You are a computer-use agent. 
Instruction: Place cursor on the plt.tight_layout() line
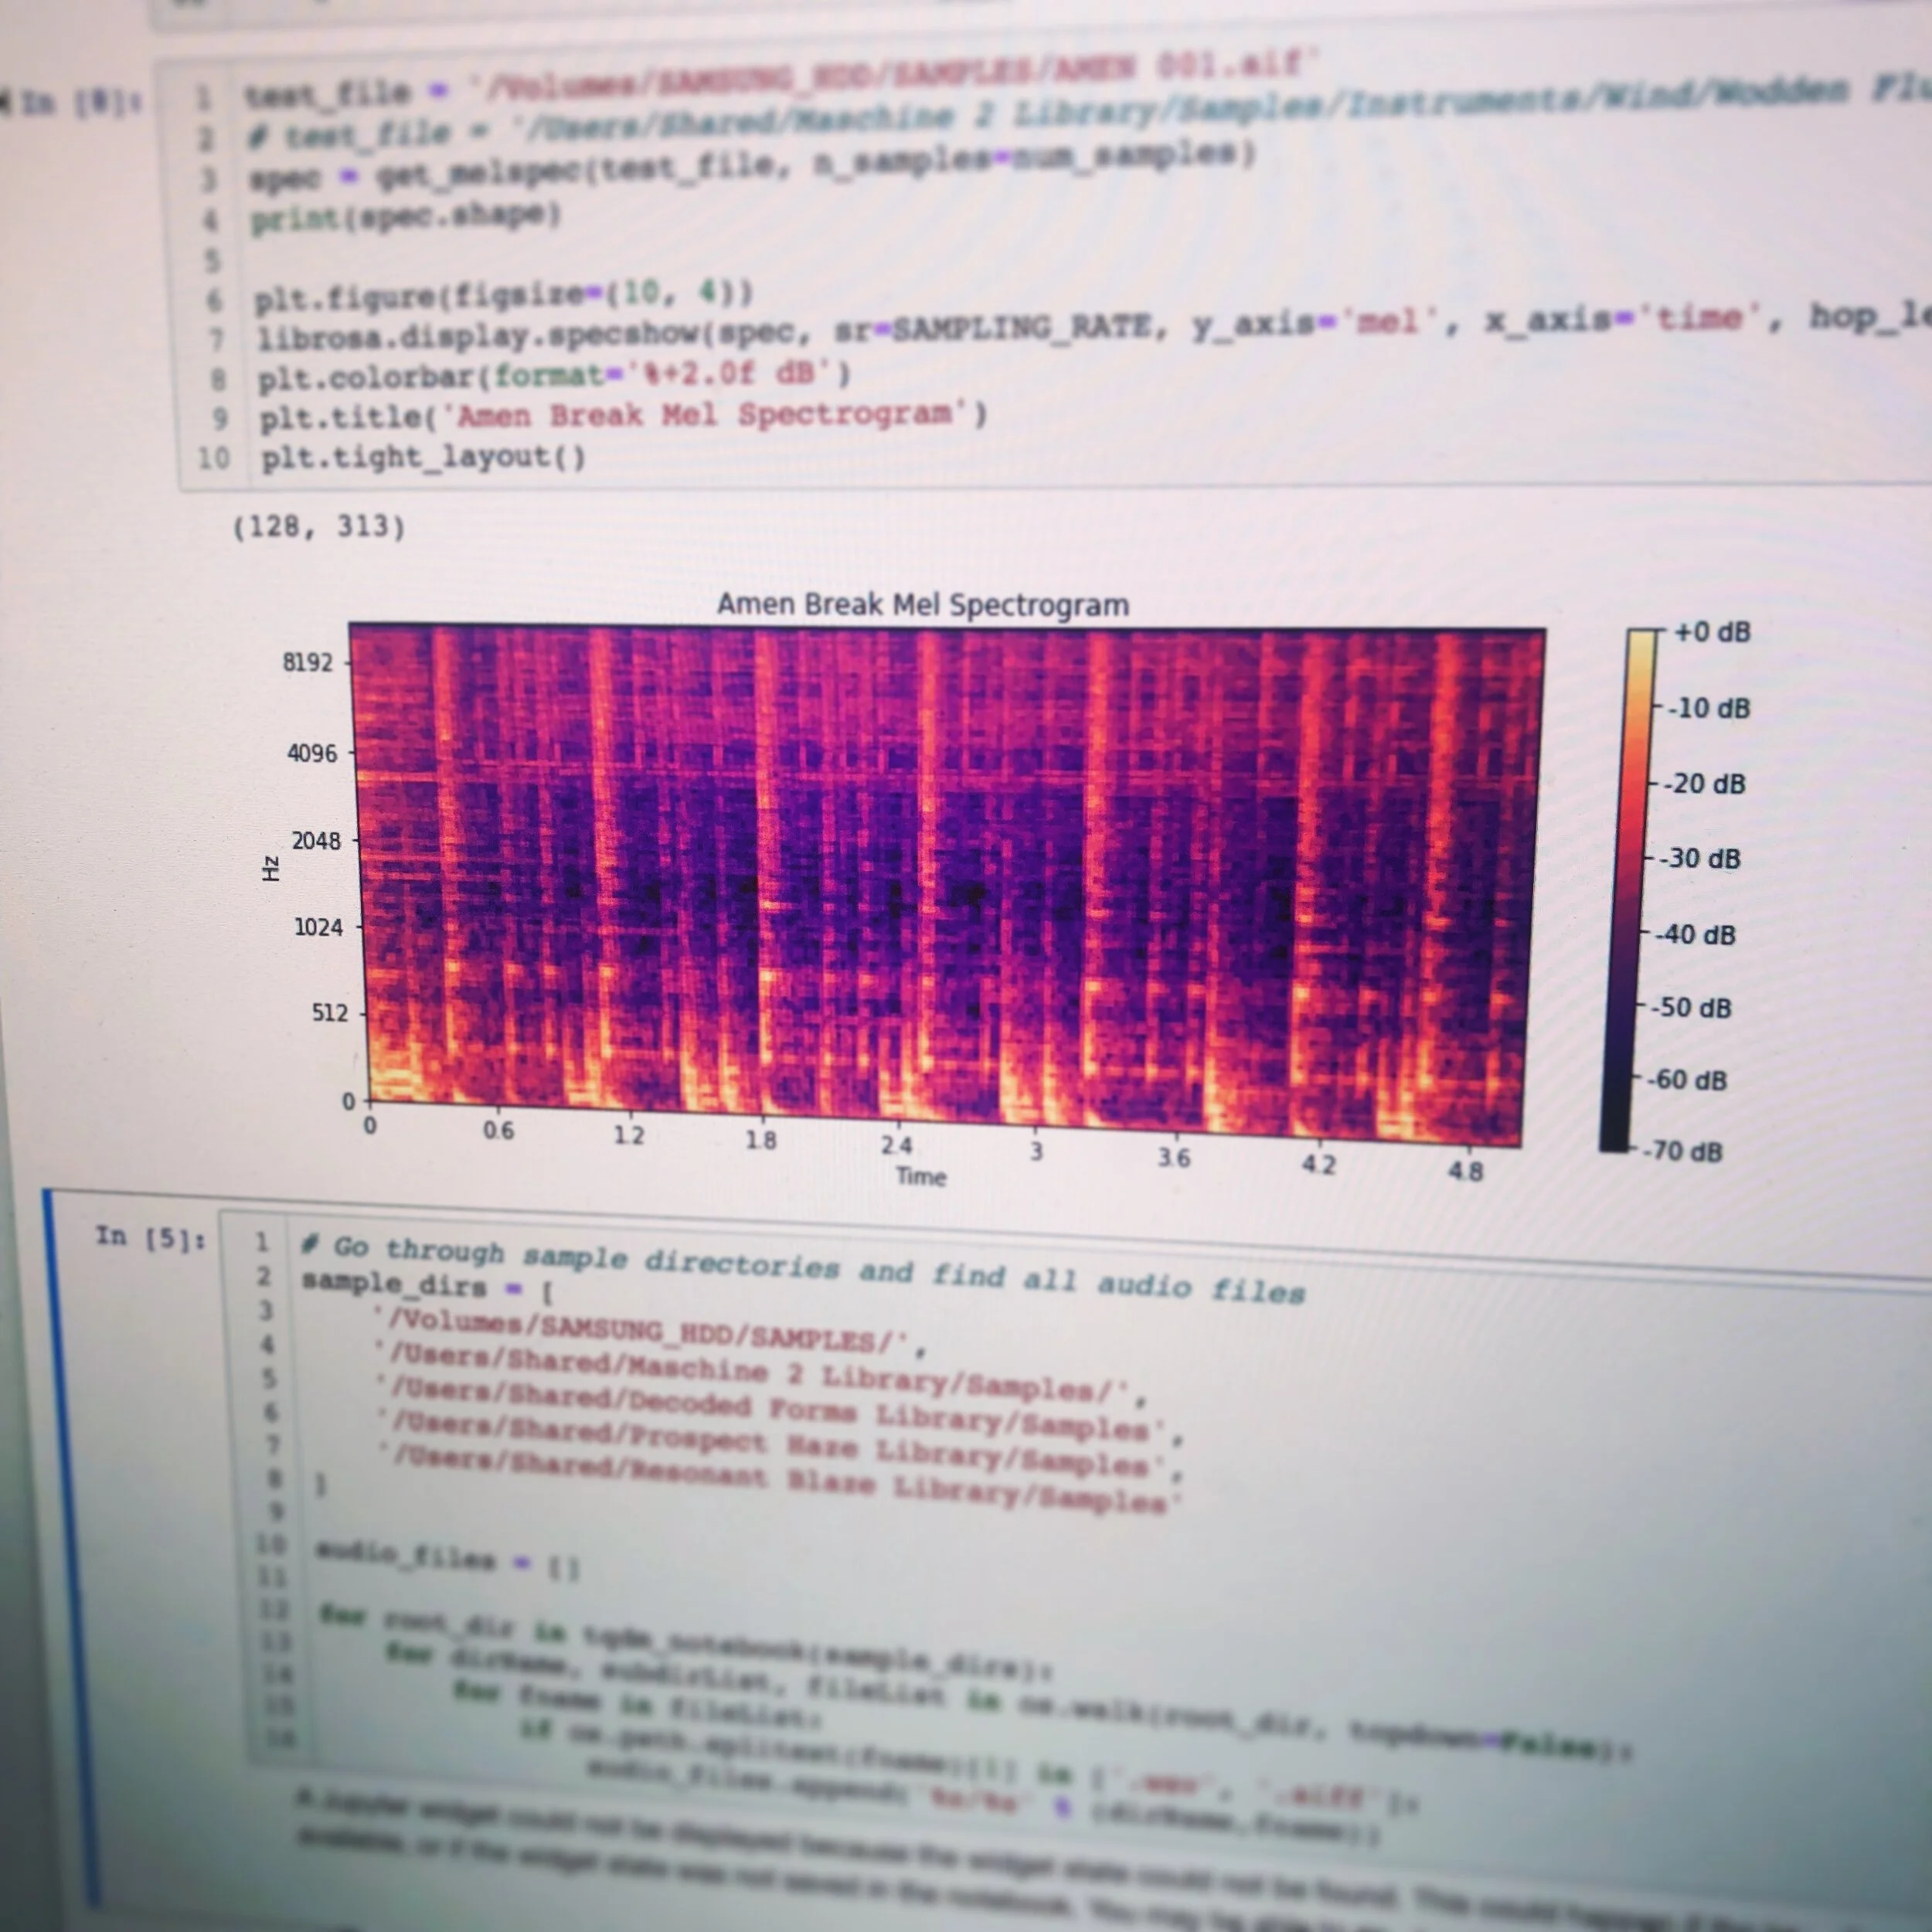423,458
